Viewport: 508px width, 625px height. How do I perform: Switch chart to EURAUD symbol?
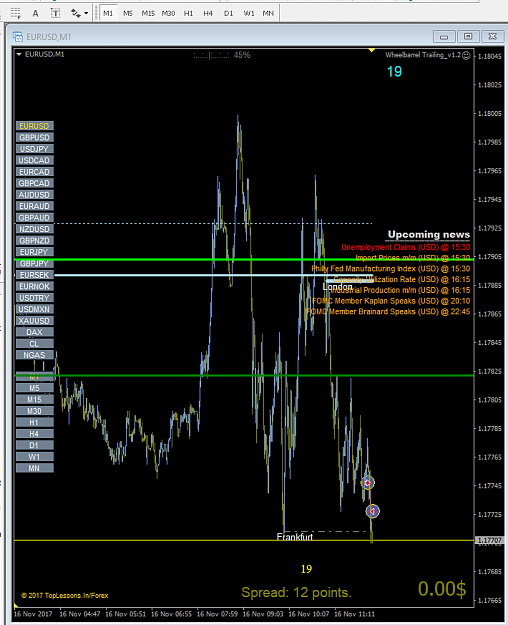pyautogui.click(x=34, y=206)
